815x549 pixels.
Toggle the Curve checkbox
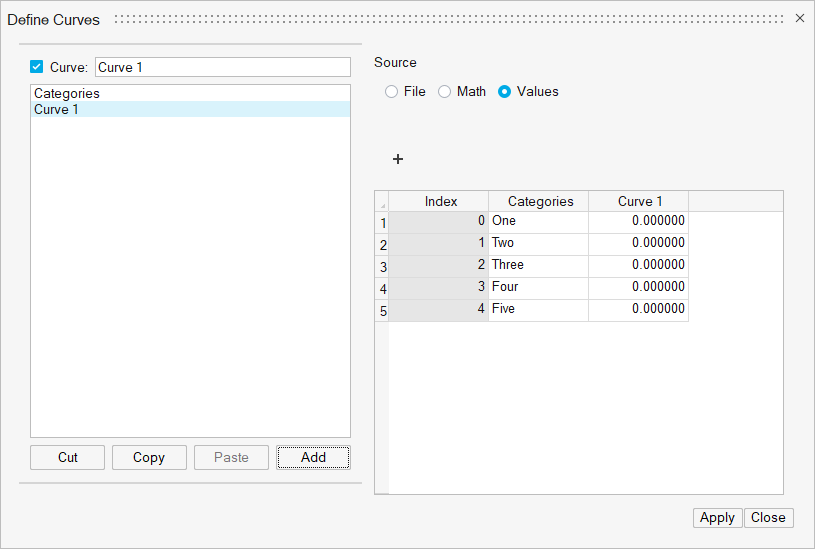click(x=37, y=67)
